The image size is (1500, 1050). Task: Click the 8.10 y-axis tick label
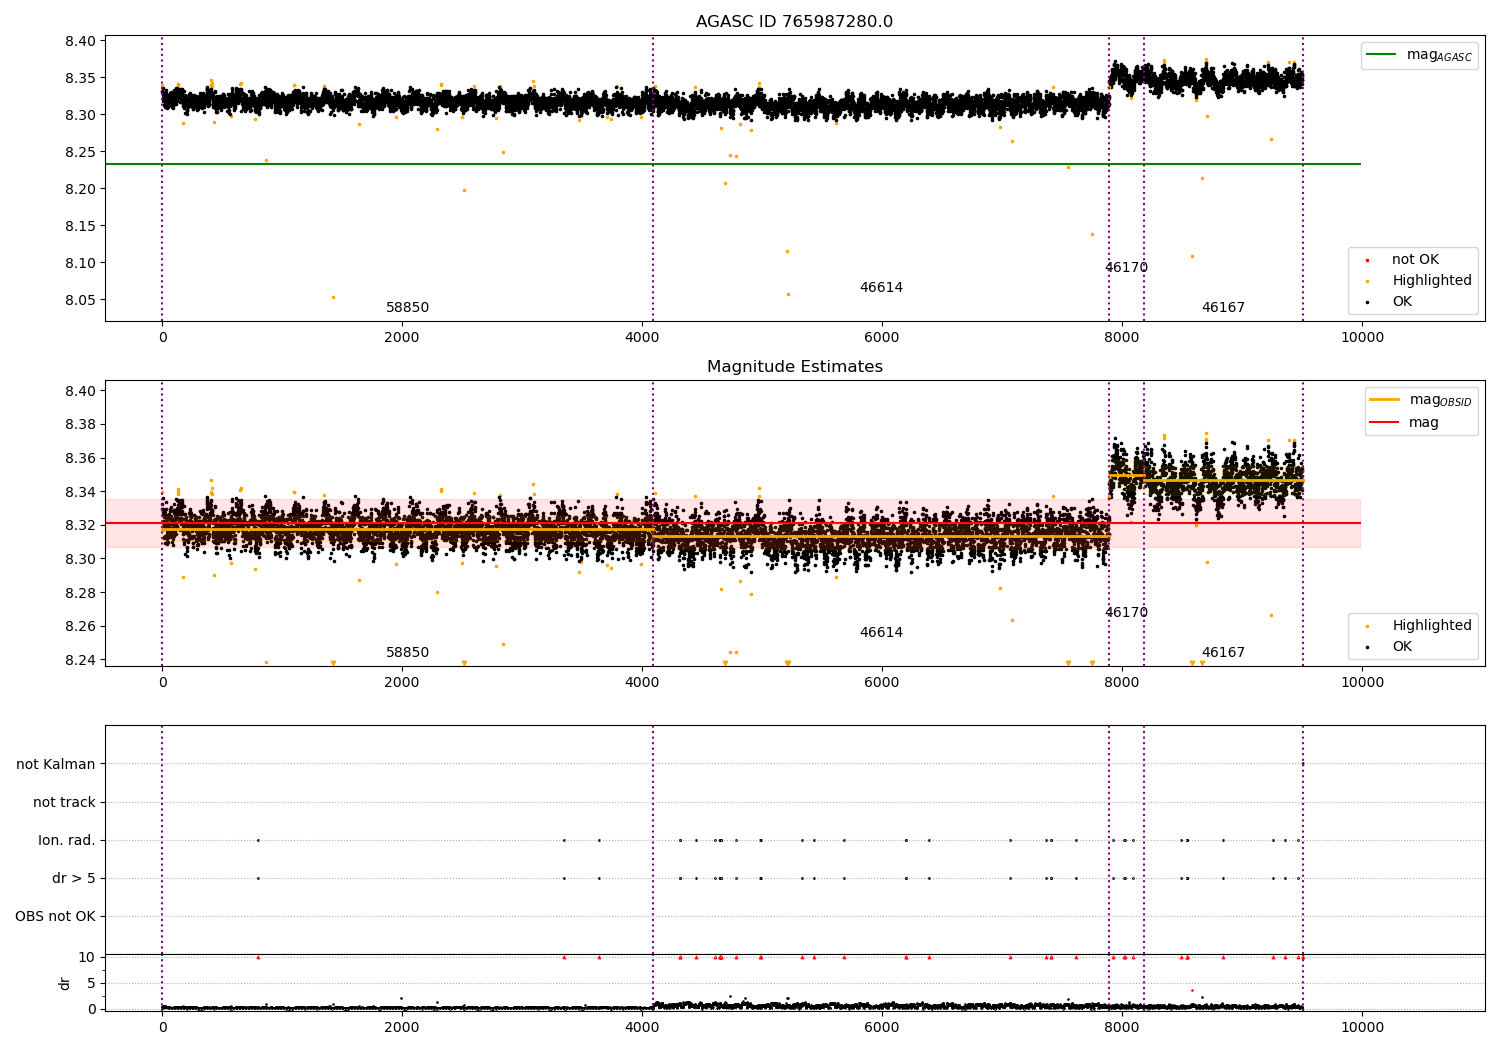point(80,263)
